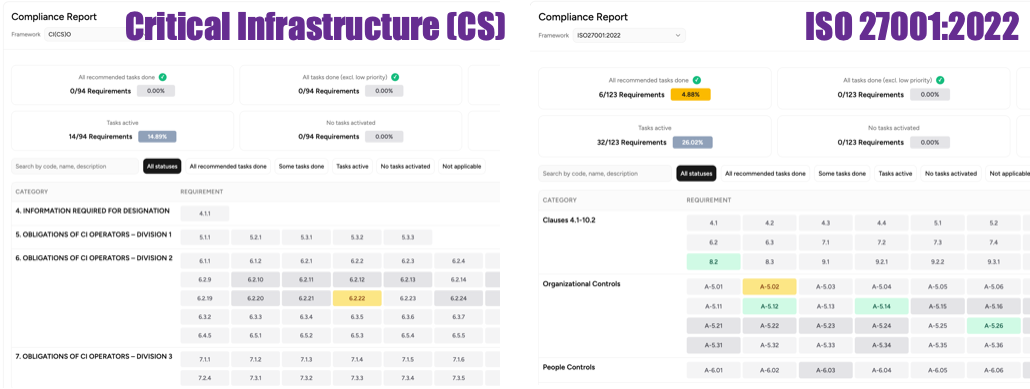This screenshot has height=389, width=1030.
Task: Open requirement 7.1.4
Action: pyautogui.click(x=357, y=359)
